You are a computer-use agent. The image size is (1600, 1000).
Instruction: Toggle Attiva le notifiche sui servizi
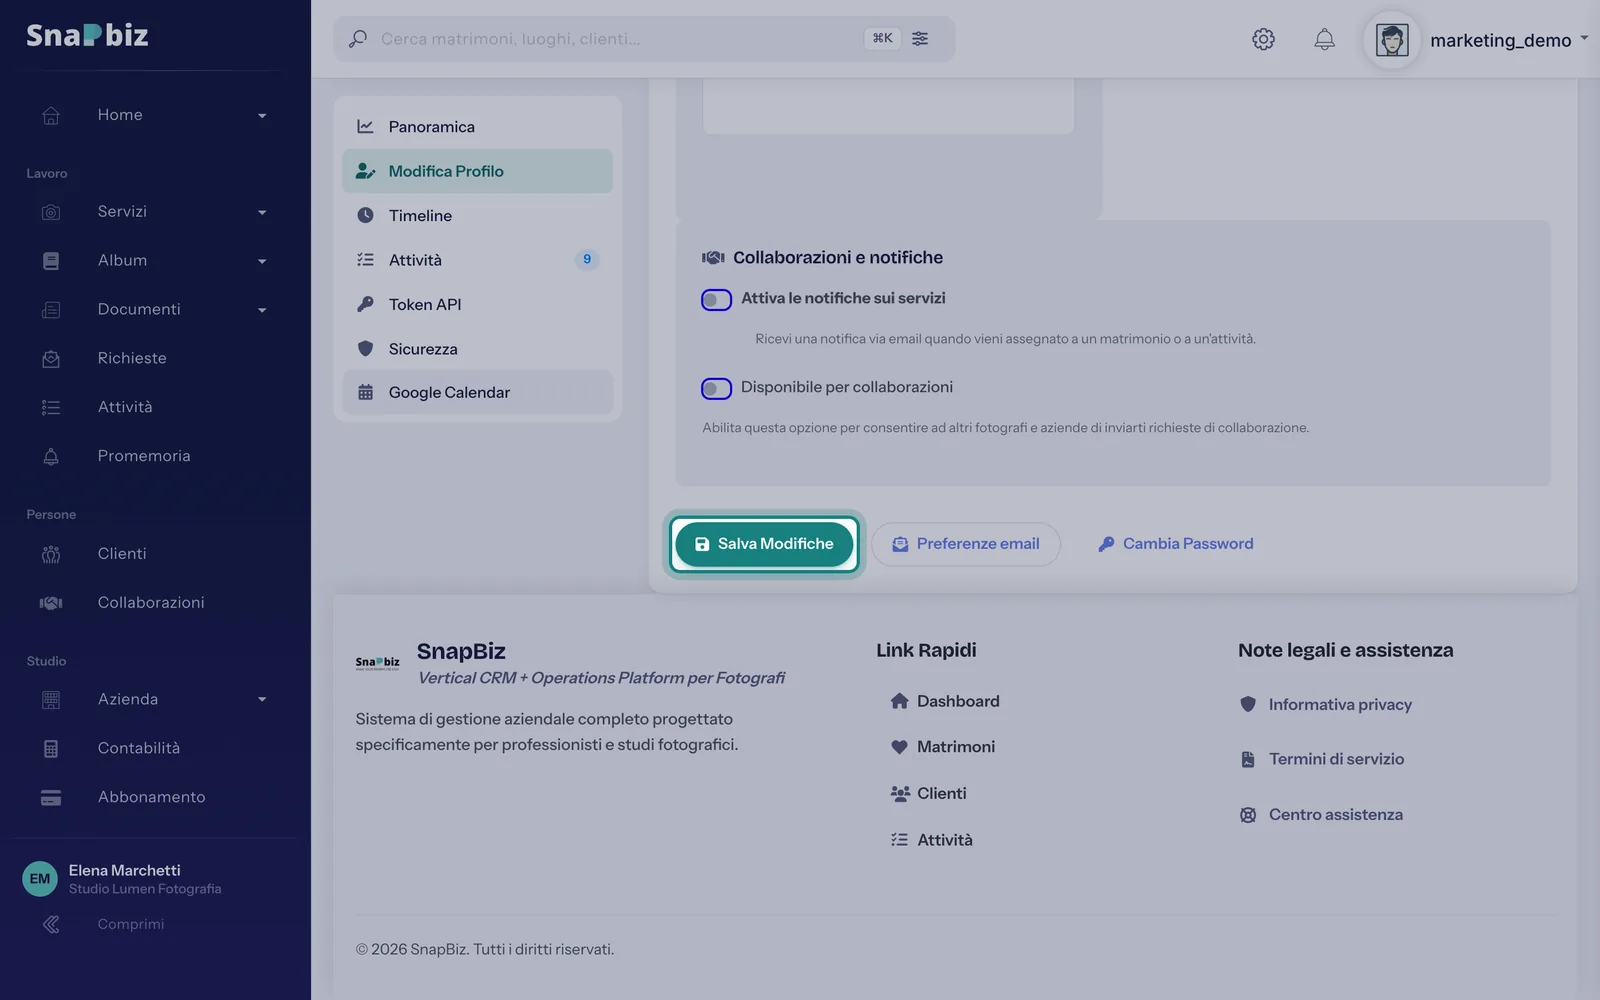pos(716,299)
